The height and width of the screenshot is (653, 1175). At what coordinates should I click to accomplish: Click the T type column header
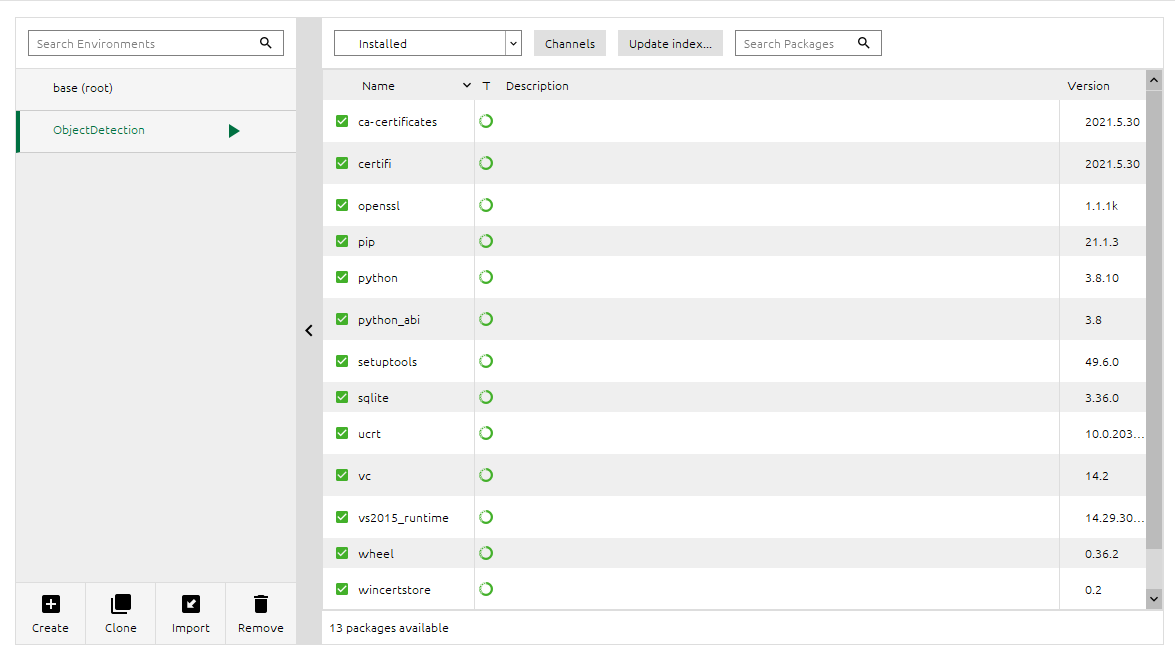(x=486, y=86)
